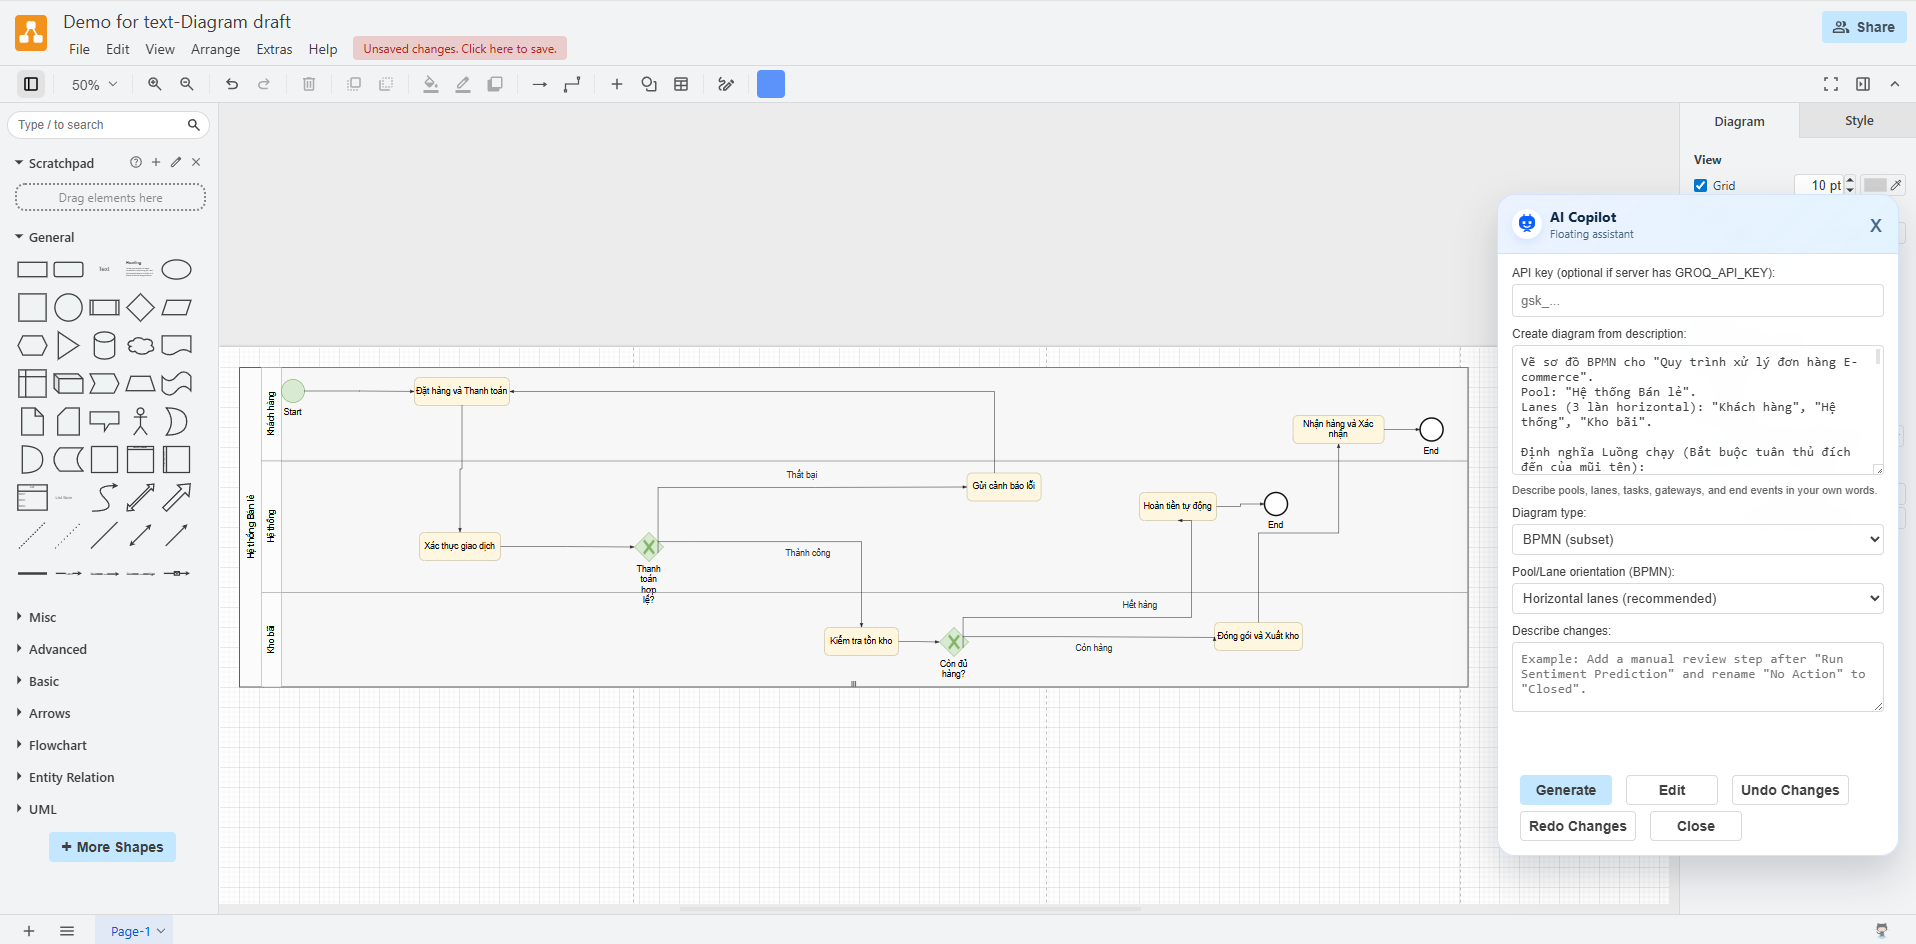Switch to the Style tab

click(x=1858, y=121)
